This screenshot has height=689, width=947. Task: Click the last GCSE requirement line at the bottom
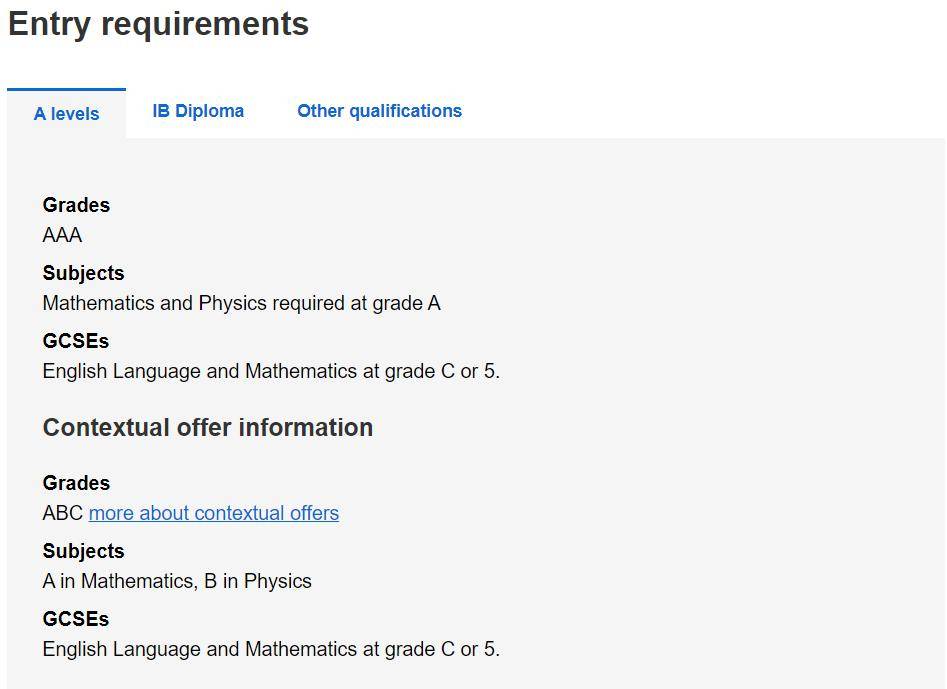(271, 649)
